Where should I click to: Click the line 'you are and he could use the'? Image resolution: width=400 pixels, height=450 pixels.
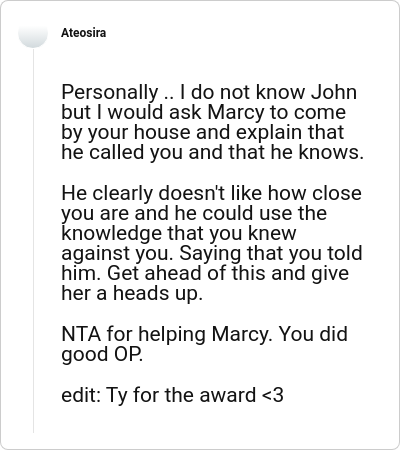point(194,213)
